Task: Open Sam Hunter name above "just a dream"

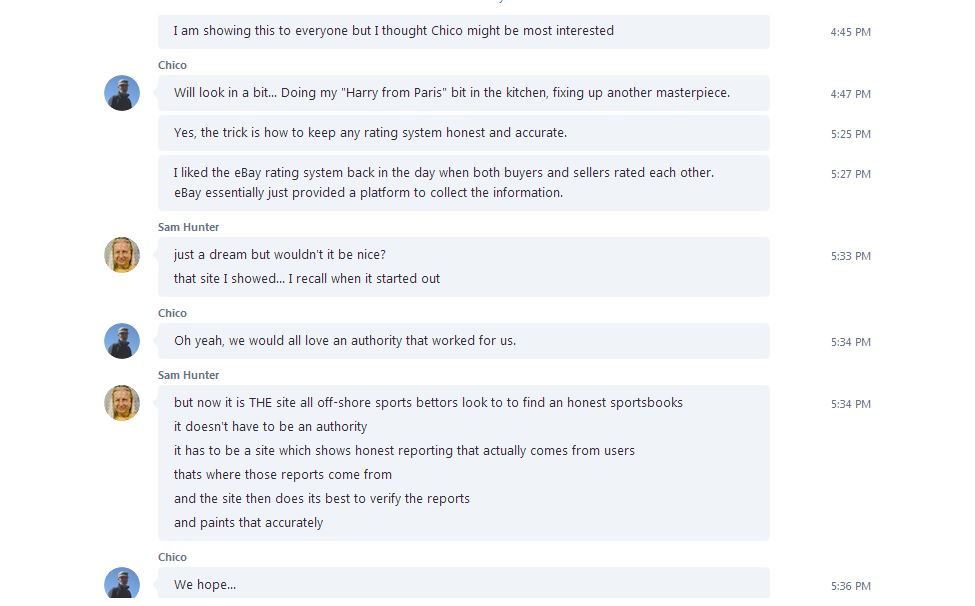Action: (188, 227)
